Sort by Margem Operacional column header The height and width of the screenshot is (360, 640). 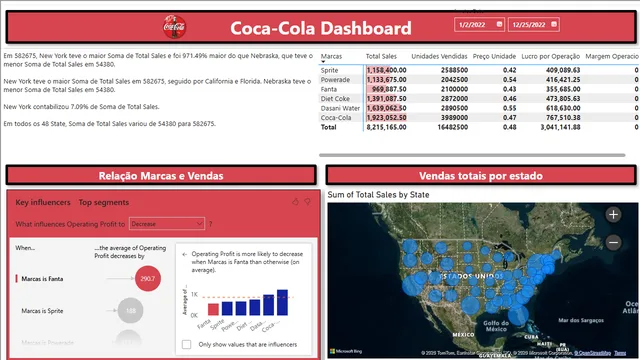[x=612, y=56]
